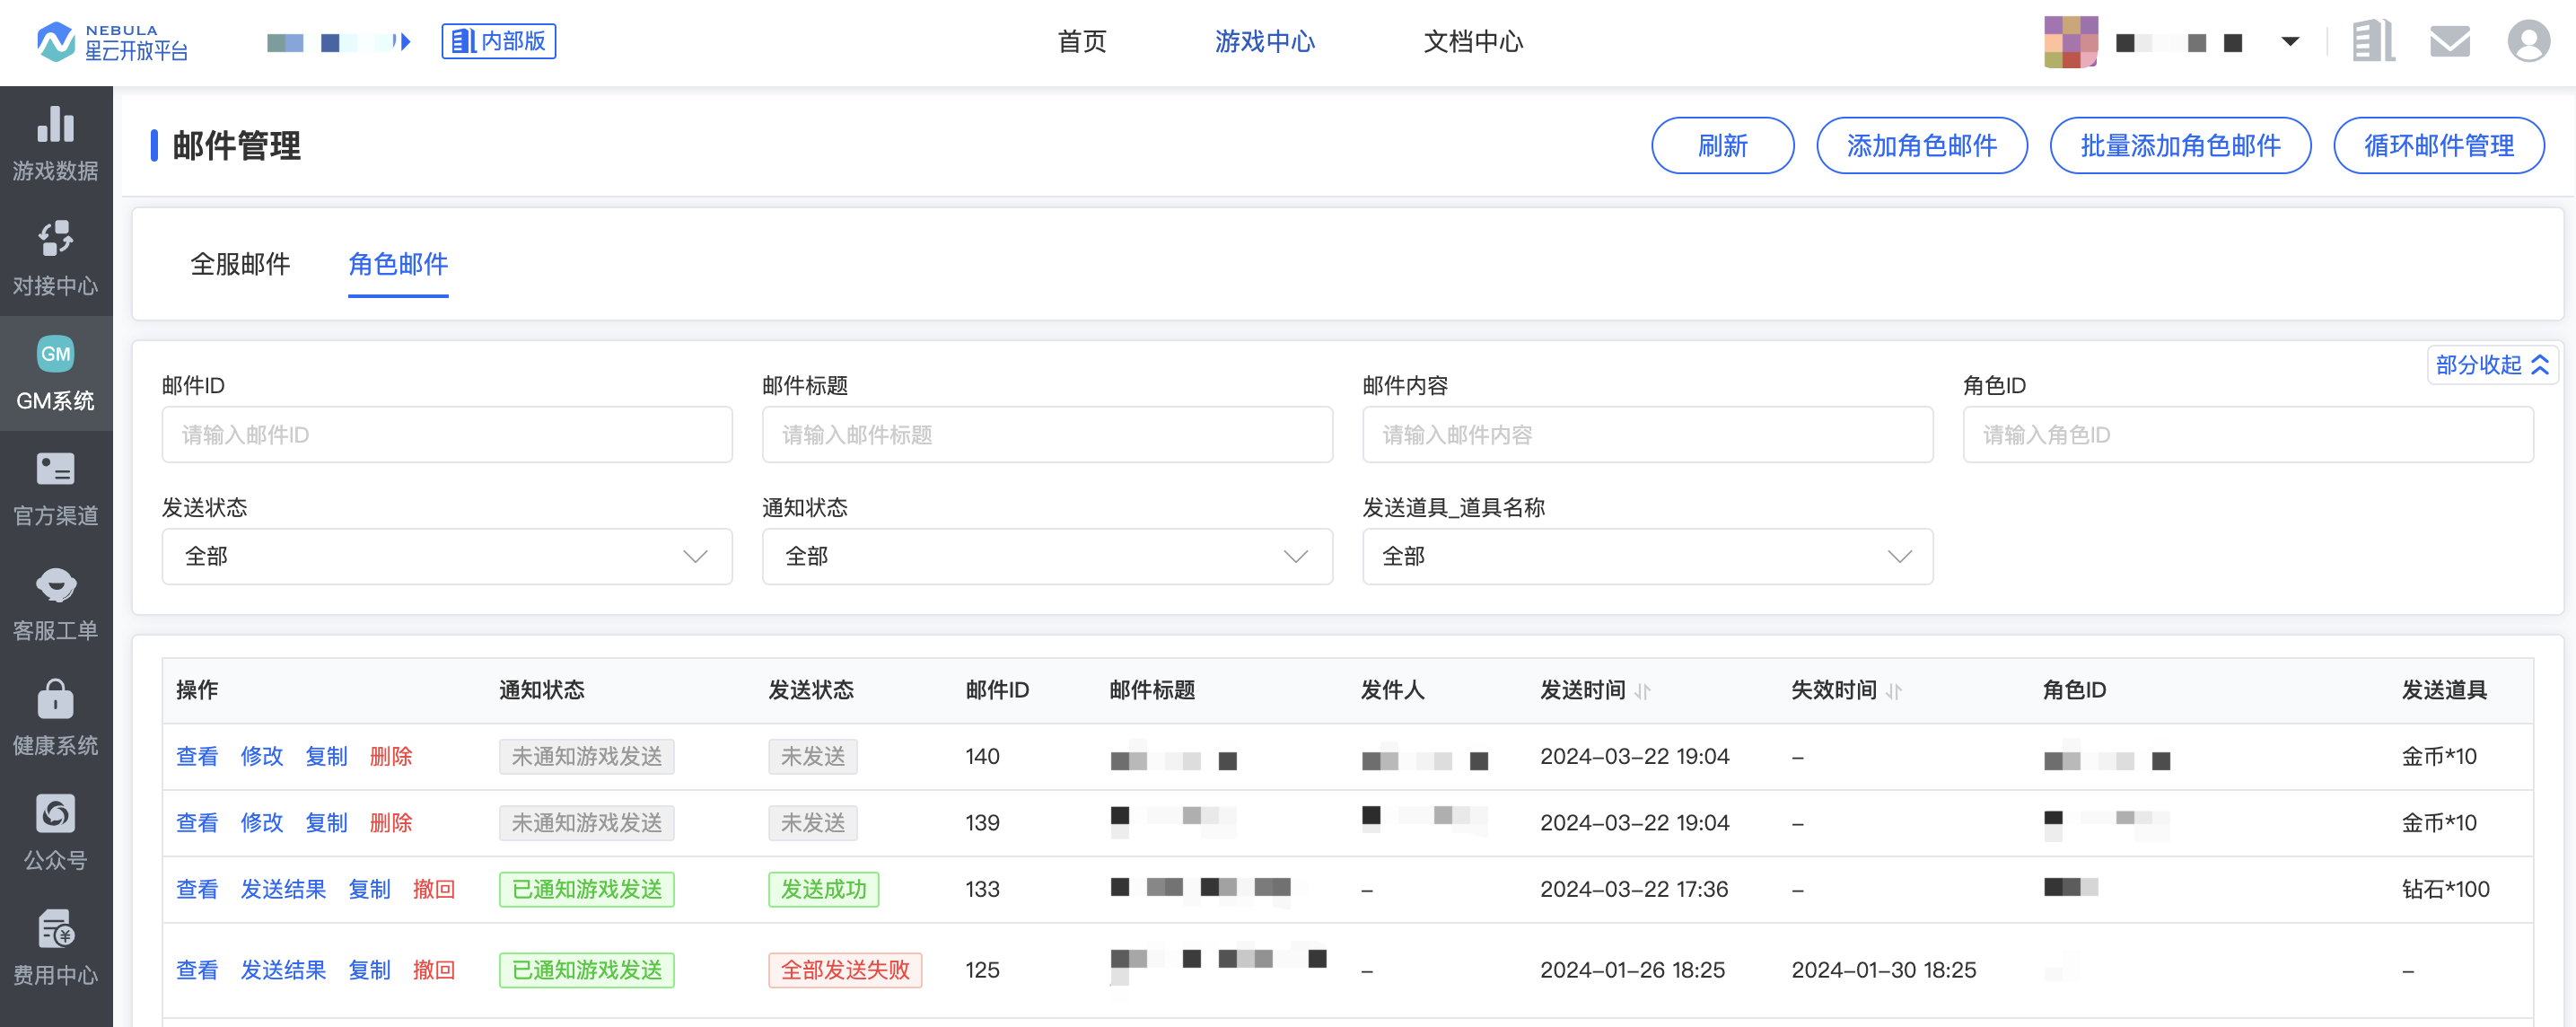This screenshot has width=2576, height=1027.
Task: Open the 发送道具_道具名称 dropdown
Action: point(1647,556)
